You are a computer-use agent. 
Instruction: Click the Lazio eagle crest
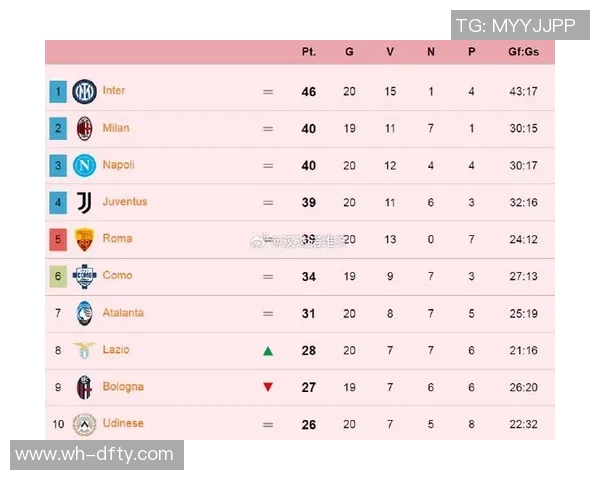(84, 350)
